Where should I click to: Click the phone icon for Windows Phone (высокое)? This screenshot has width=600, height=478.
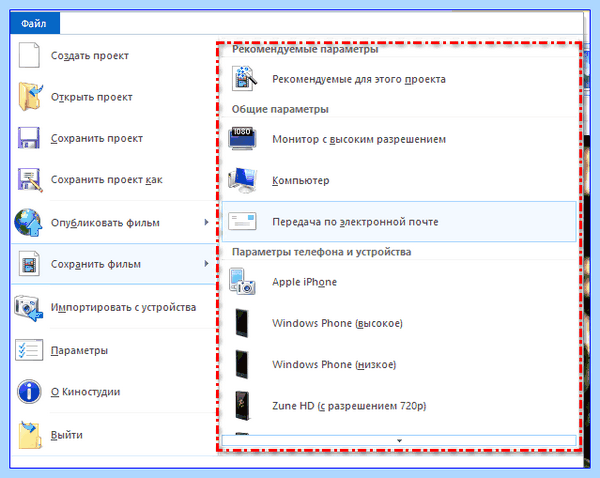click(242, 323)
